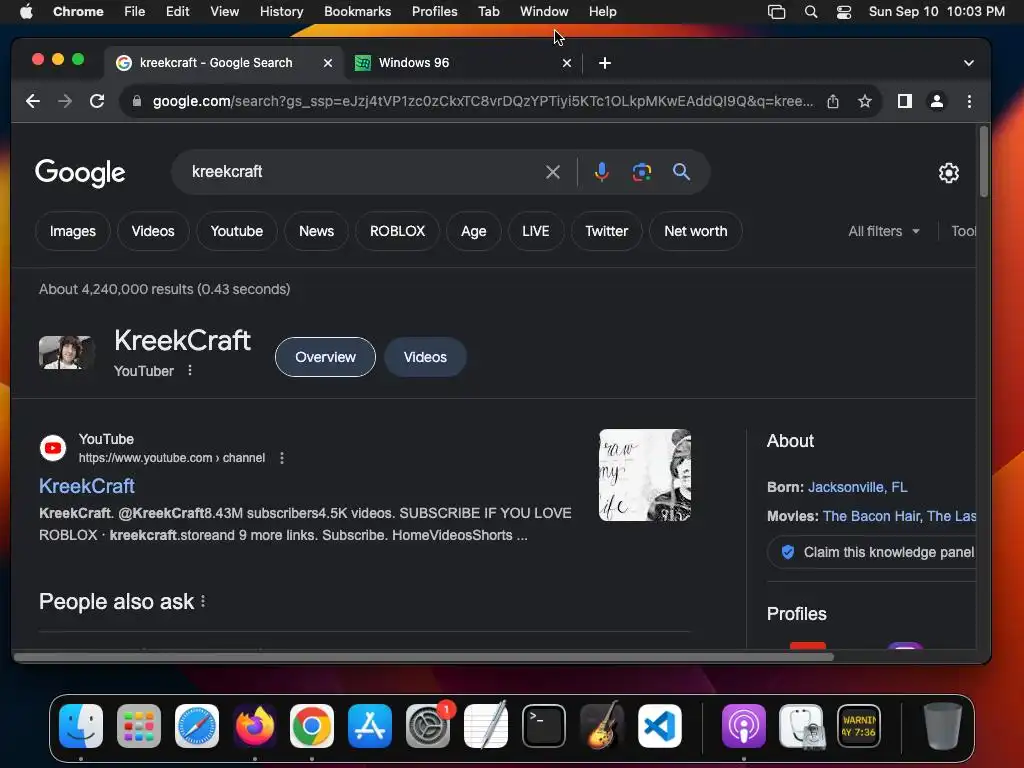
Task: Open Chrome side panel
Action: pyautogui.click(x=904, y=101)
